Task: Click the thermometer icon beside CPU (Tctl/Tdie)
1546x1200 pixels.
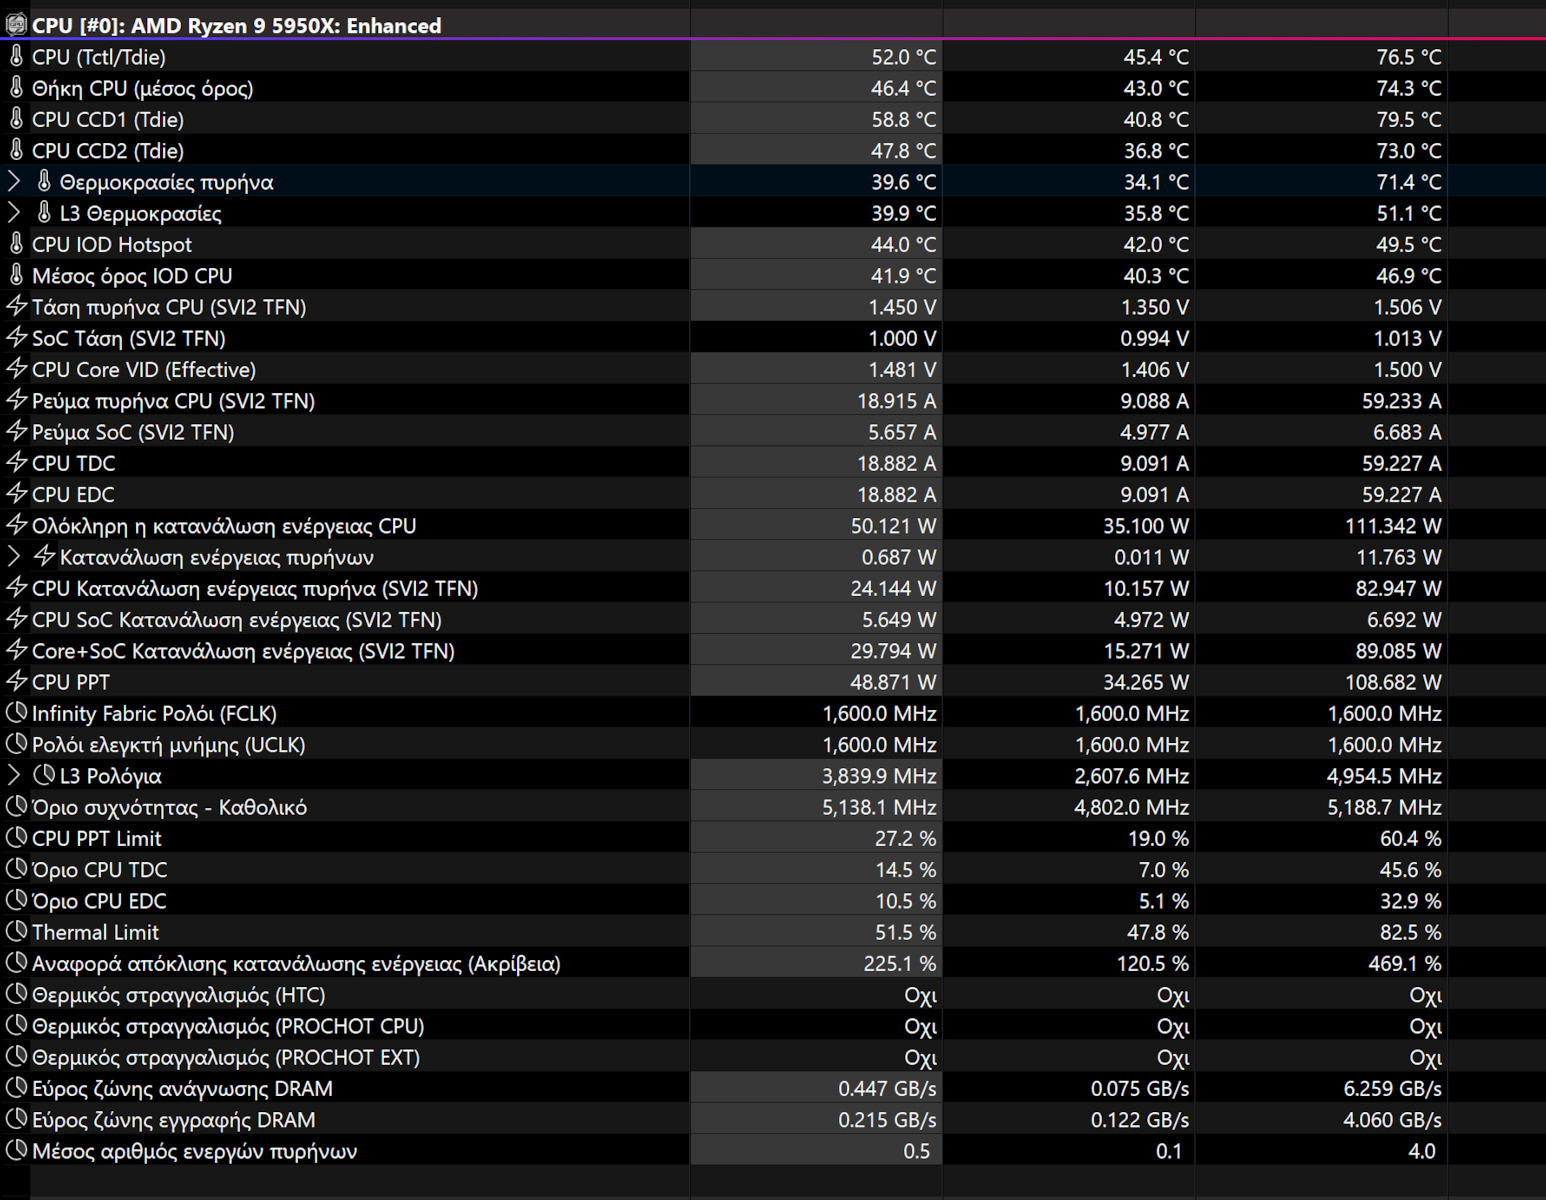Action: click(16, 57)
